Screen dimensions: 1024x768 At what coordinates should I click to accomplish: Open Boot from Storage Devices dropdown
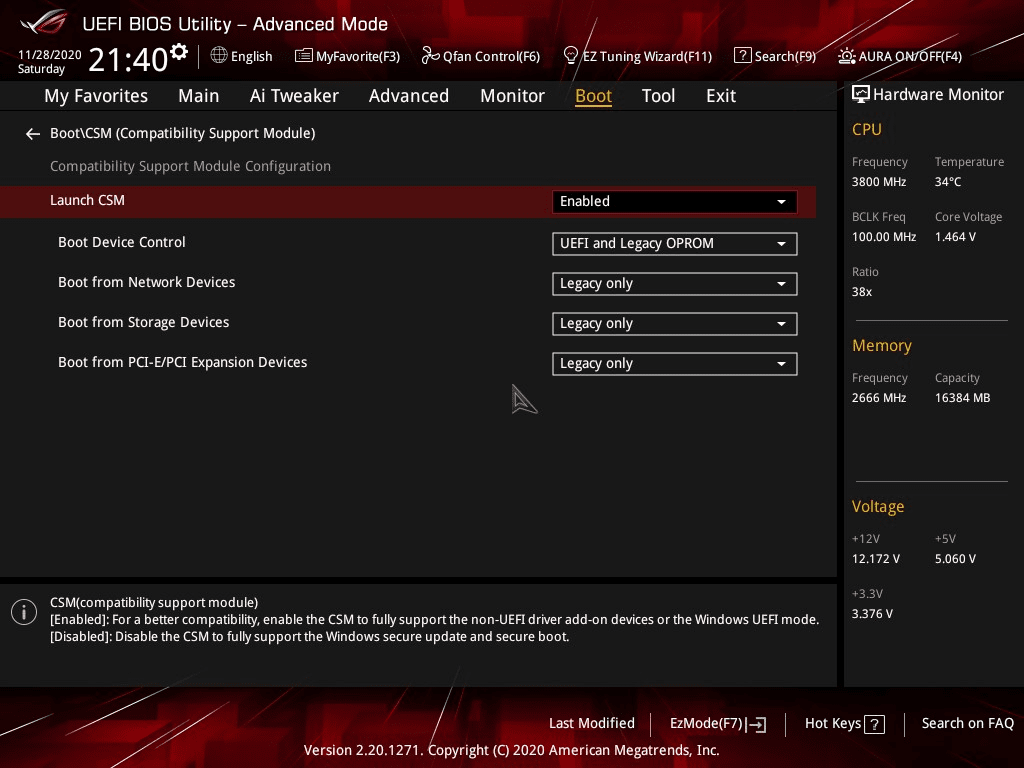click(675, 324)
